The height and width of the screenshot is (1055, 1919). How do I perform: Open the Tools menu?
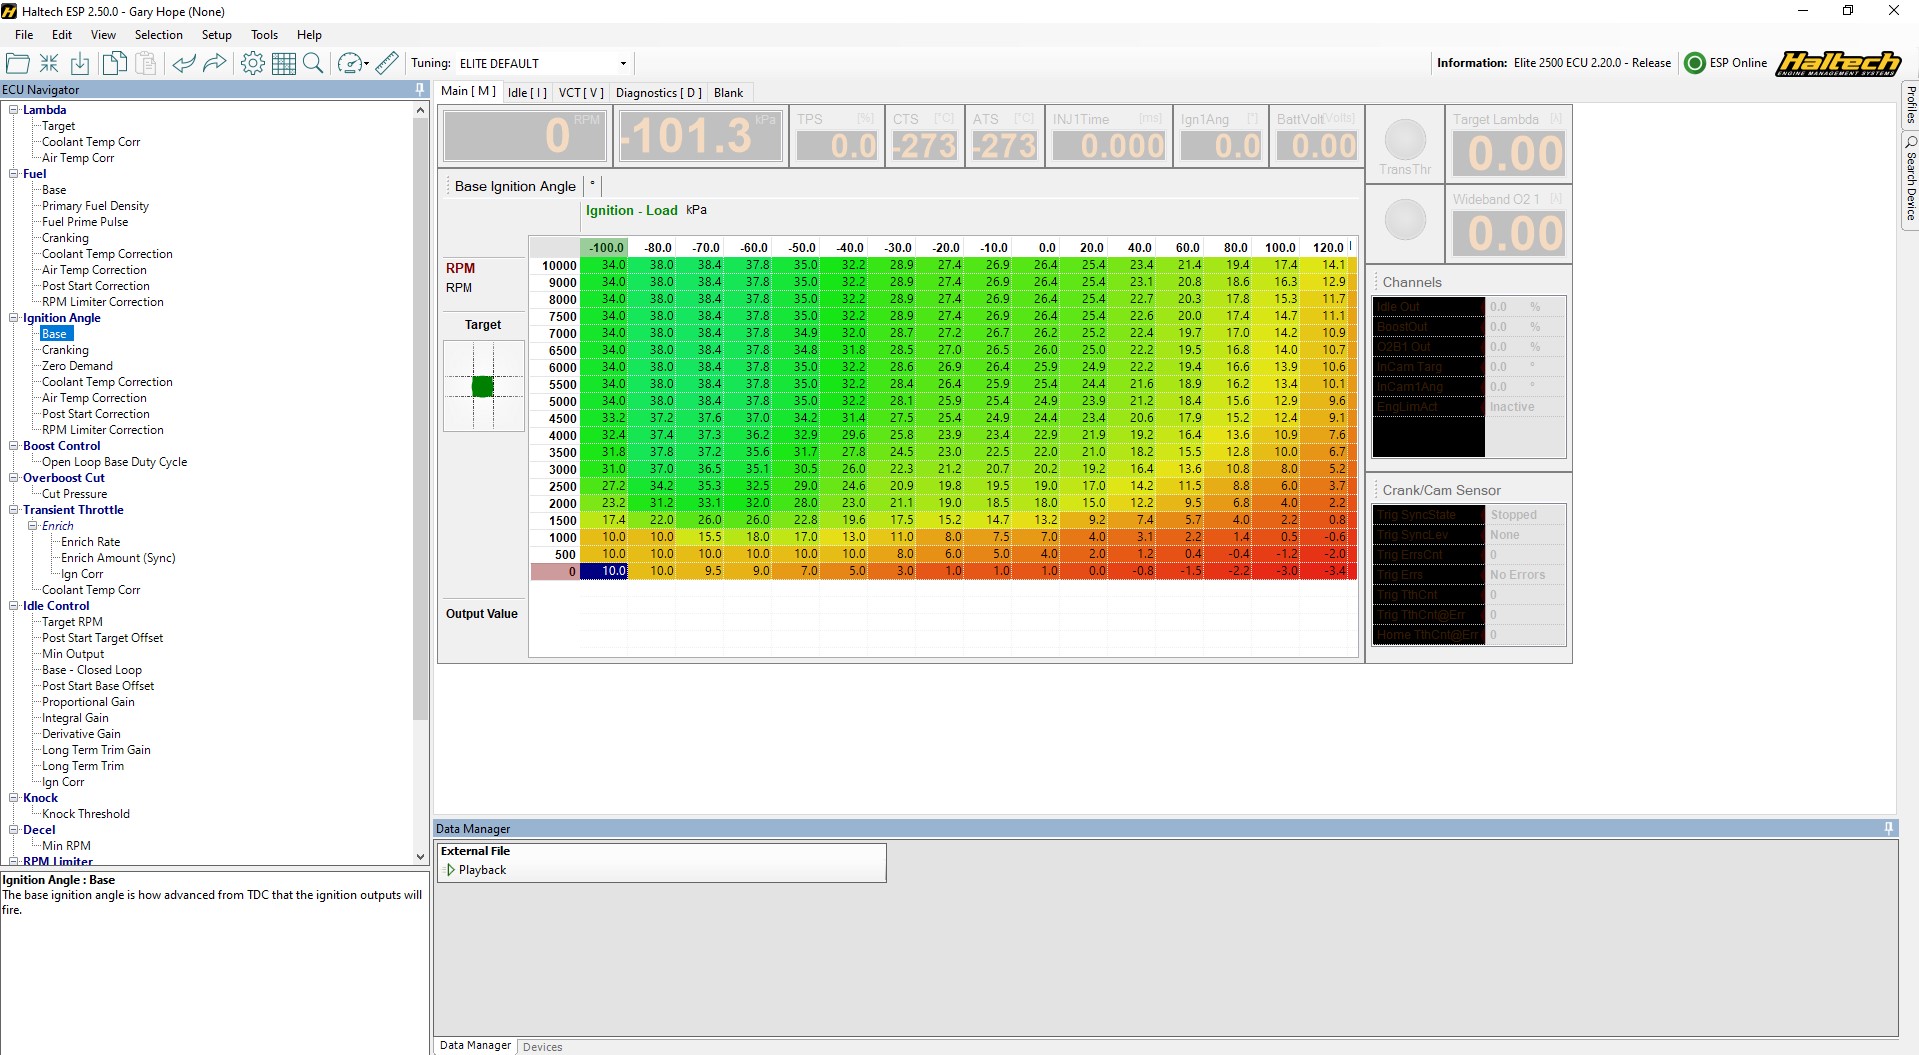coord(265,34)
